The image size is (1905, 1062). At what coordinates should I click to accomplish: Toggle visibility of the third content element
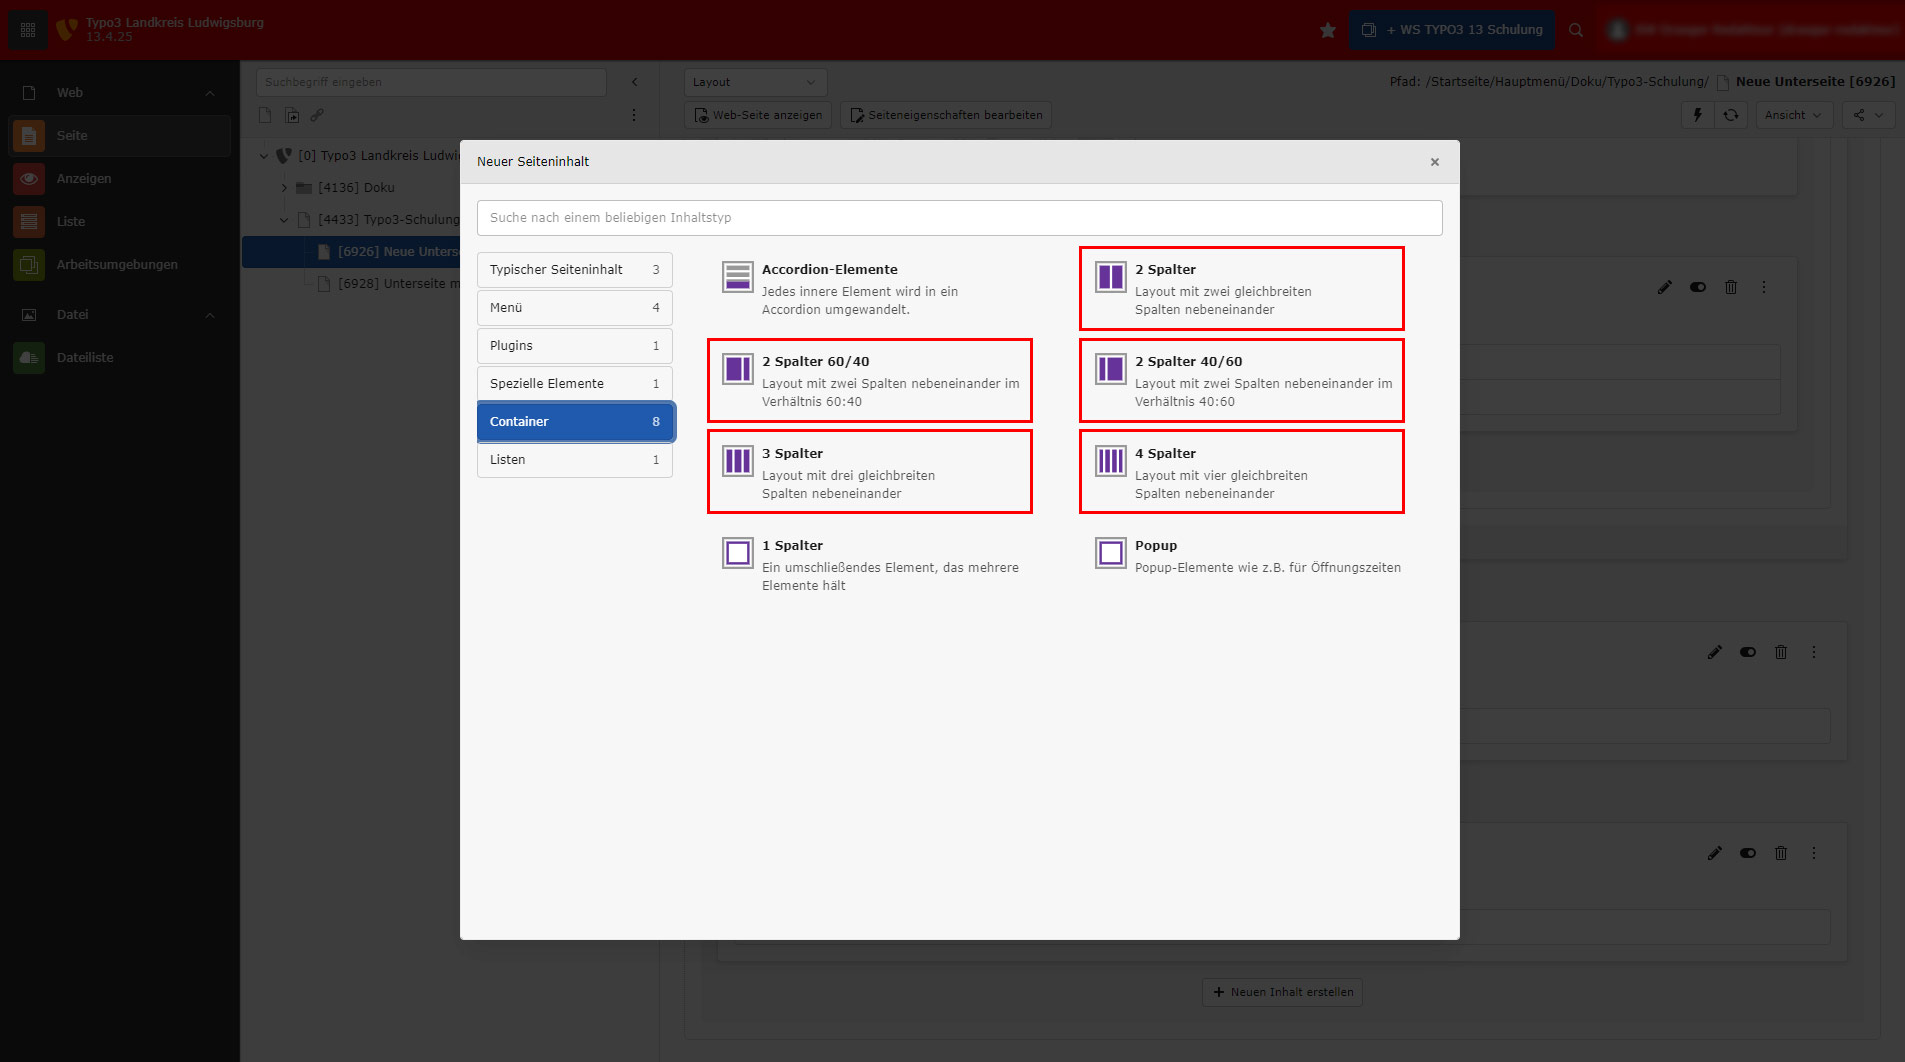(x=1748, y=853)
